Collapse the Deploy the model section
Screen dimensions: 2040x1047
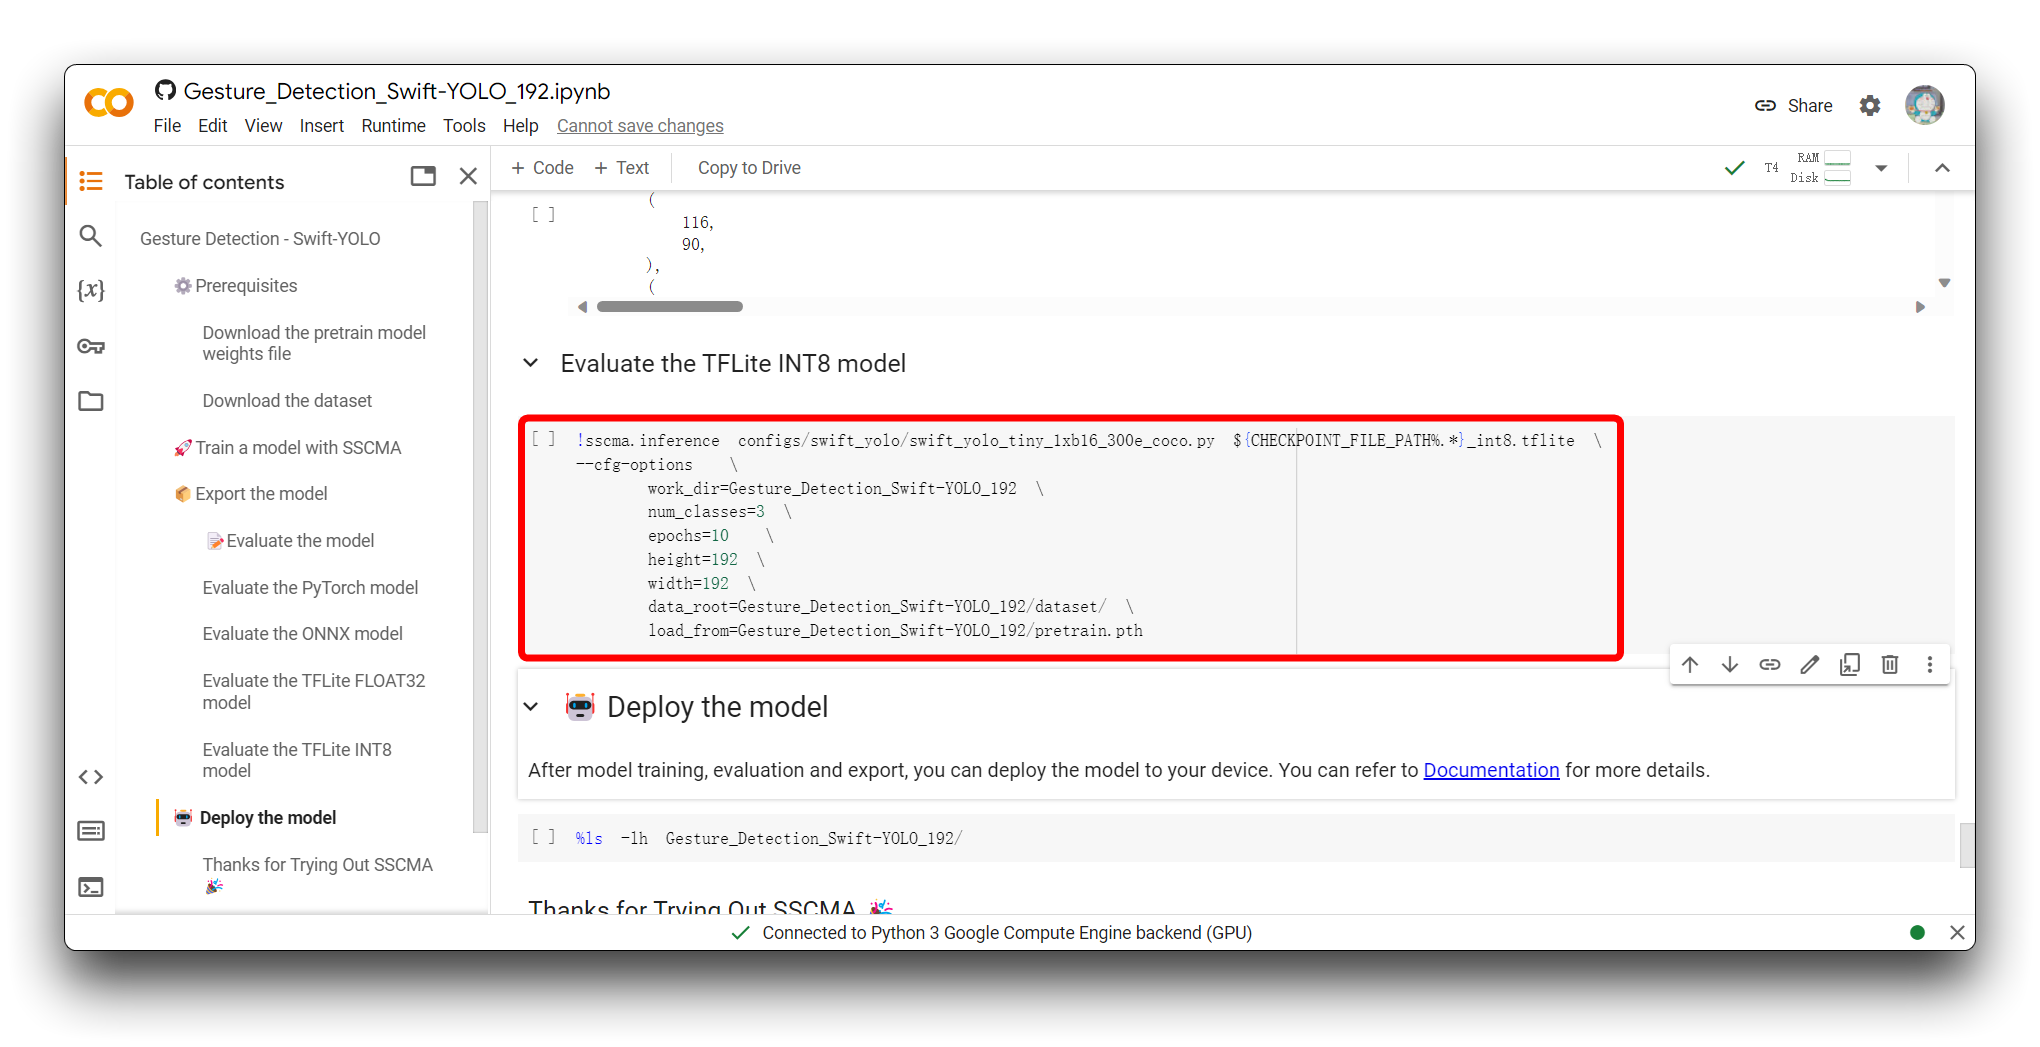[x=531, y=707]
